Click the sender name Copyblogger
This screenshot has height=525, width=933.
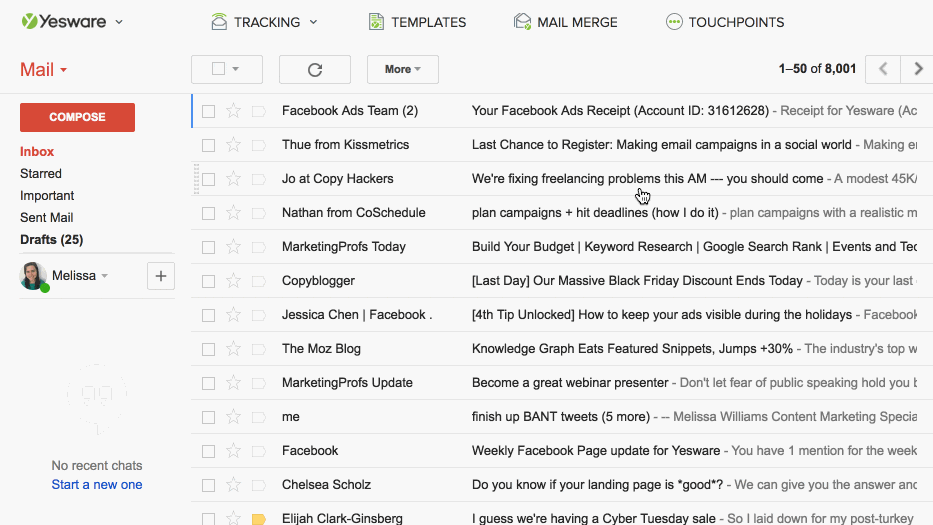click(x=318, y=281)
